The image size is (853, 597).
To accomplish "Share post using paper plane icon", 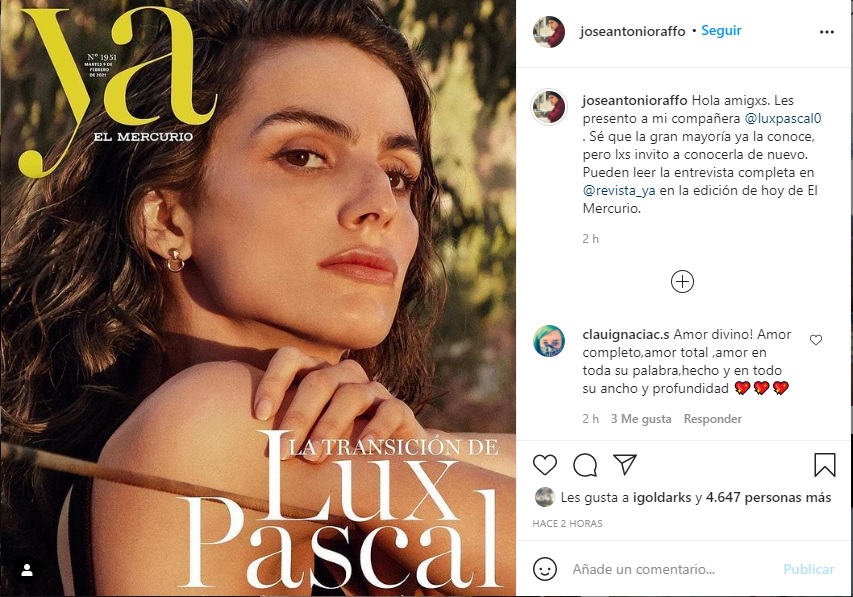I will 625,464.
